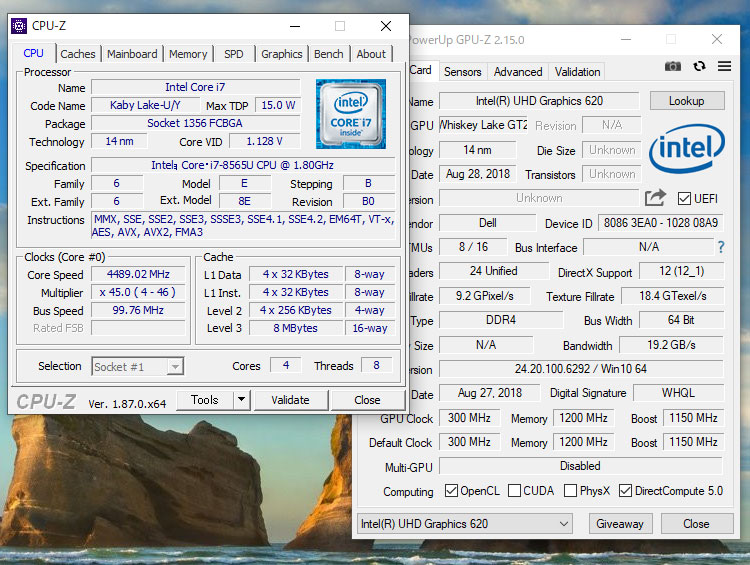Click the Lookup button in GPU-Z

tap(686, 101)
